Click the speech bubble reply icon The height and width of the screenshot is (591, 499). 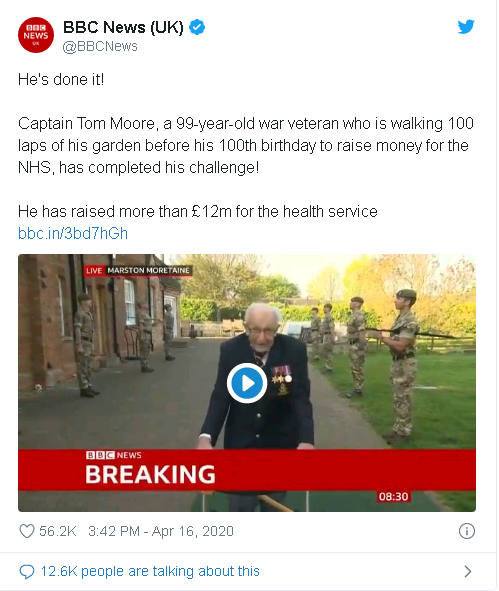(x=27, y=572)
